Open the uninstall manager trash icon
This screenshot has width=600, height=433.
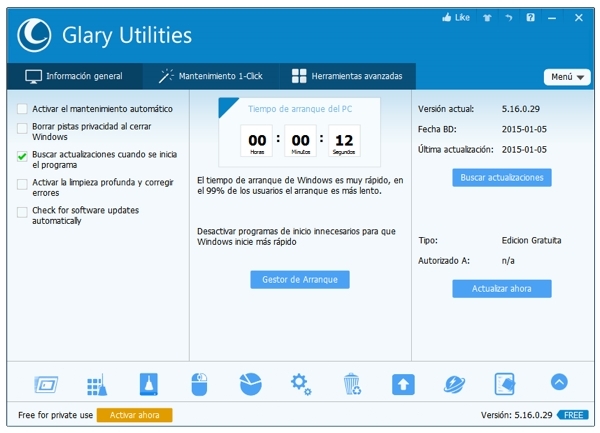[352, 384]
